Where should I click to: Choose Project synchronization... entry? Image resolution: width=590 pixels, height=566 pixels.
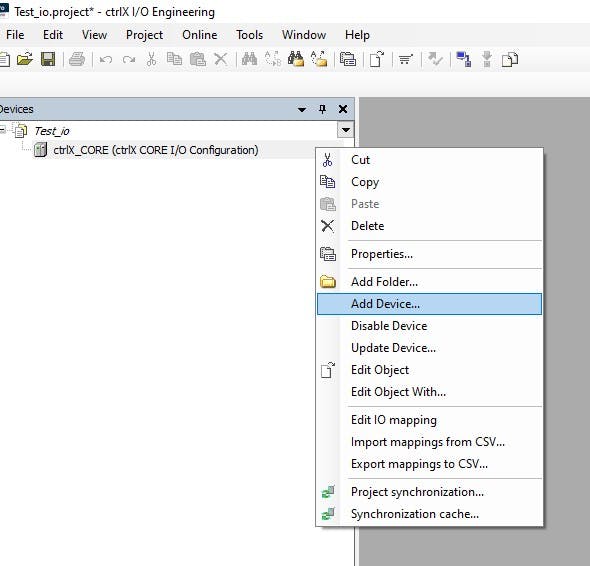pos(417,492)
